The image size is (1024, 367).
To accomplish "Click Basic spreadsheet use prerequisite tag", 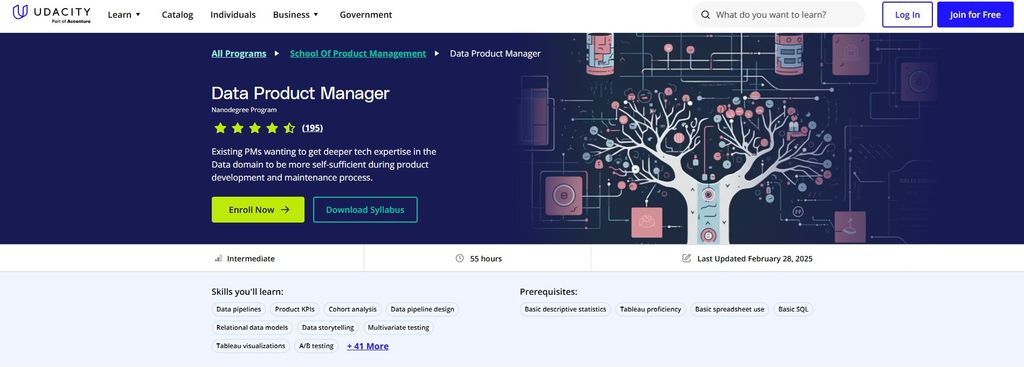I will click(729, 310).
